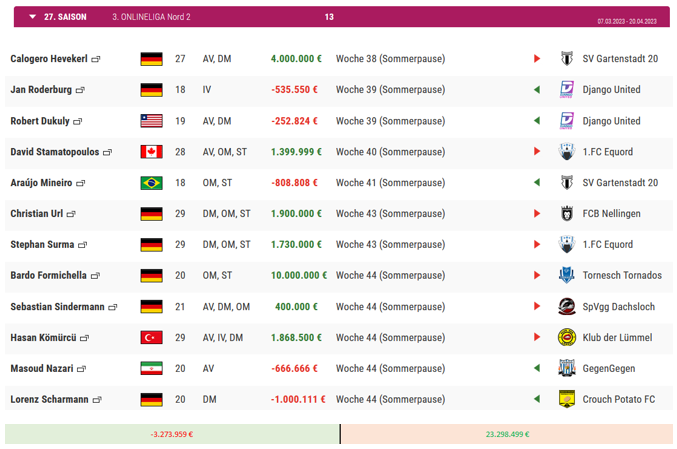Click Django United logo in Robert Dukuly row
The width and height of the screenshot is (677, 449).
click(x=566, y=121)
